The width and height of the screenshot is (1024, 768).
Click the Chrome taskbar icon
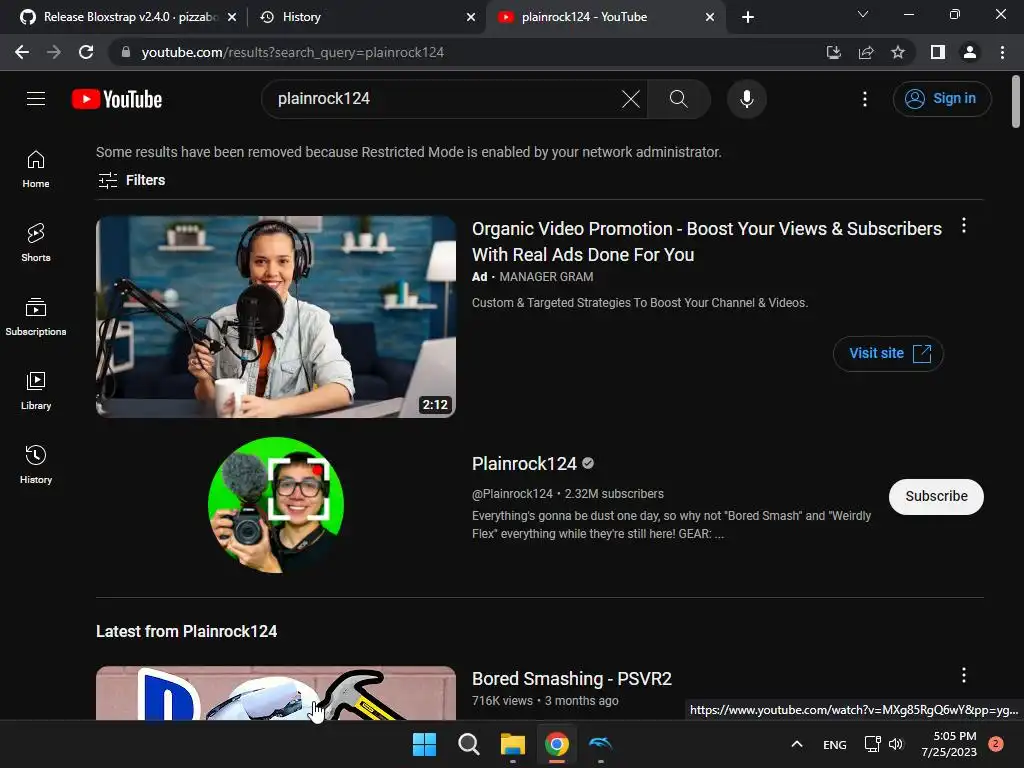(x=556, y=744)
